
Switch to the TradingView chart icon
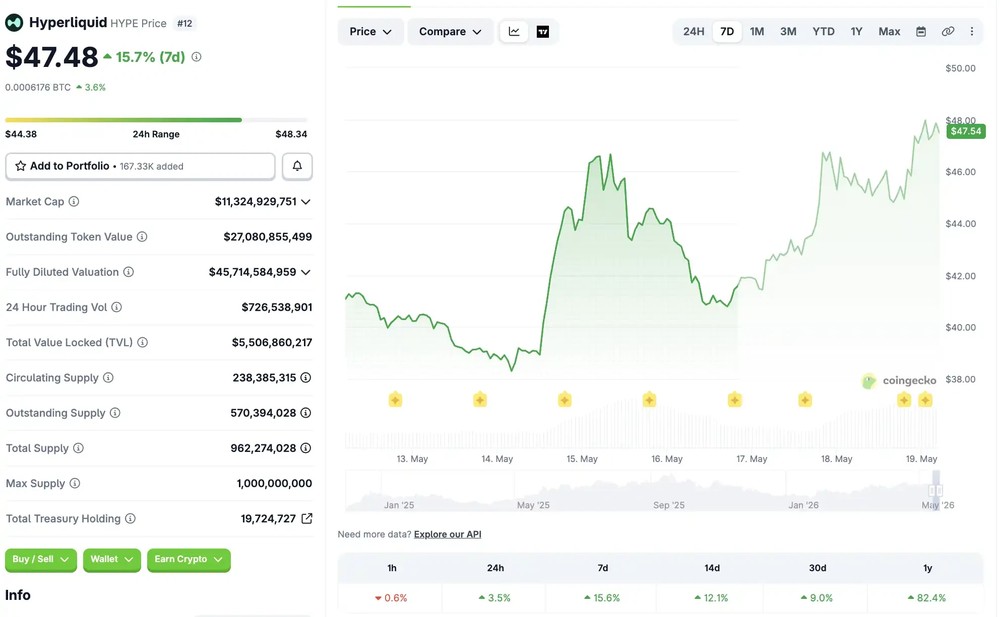tap(543, 32)
